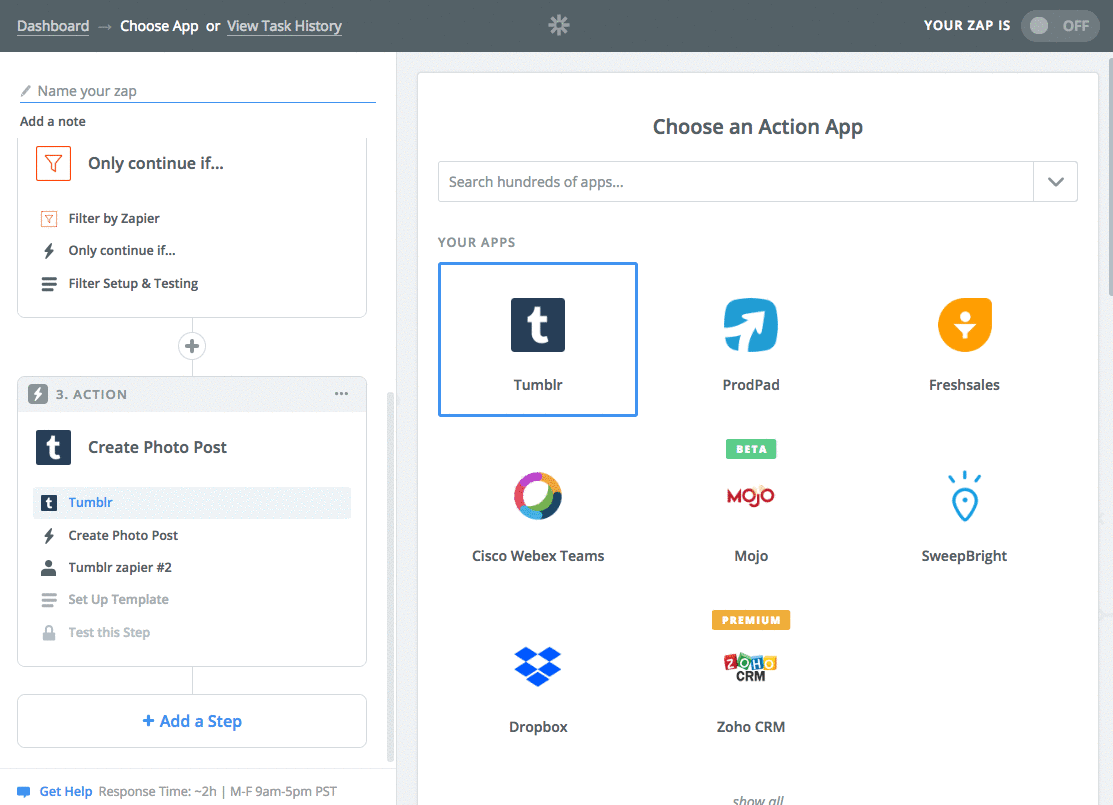Click the Search hundreds of apps field
Screen dimensions: 1113x805
click(735, 182)
